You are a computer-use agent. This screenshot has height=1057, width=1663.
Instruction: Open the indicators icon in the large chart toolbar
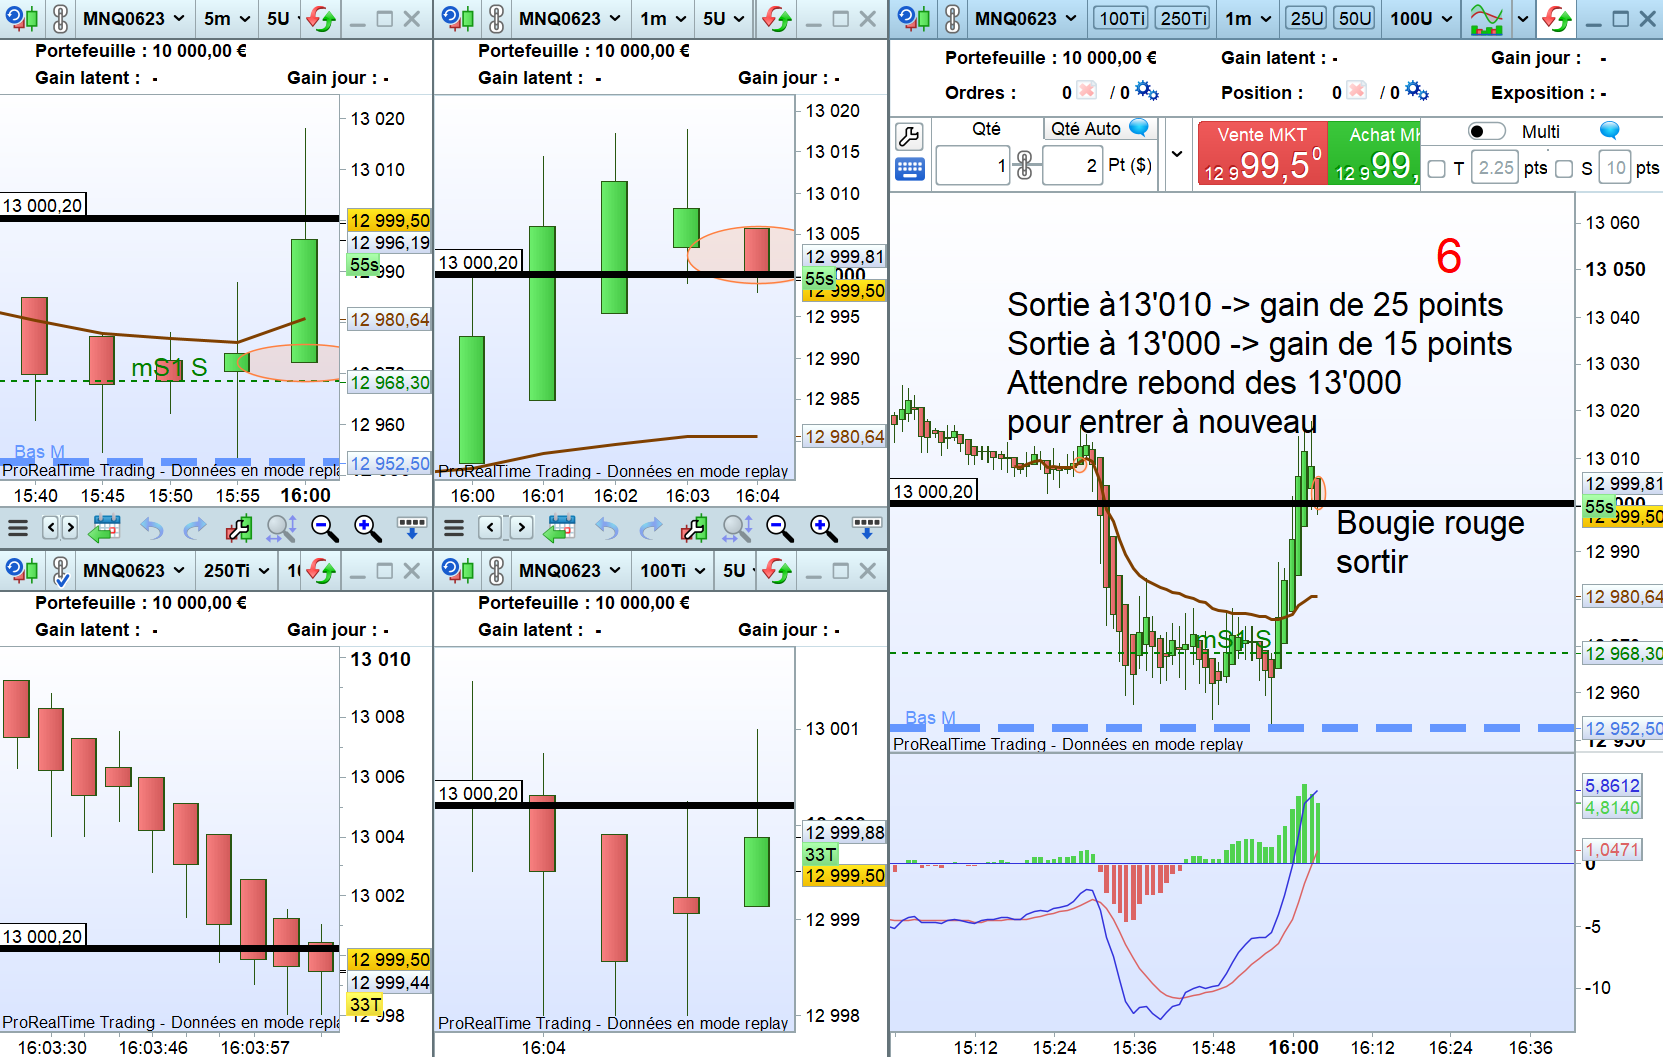click(x=1487, y=18)
